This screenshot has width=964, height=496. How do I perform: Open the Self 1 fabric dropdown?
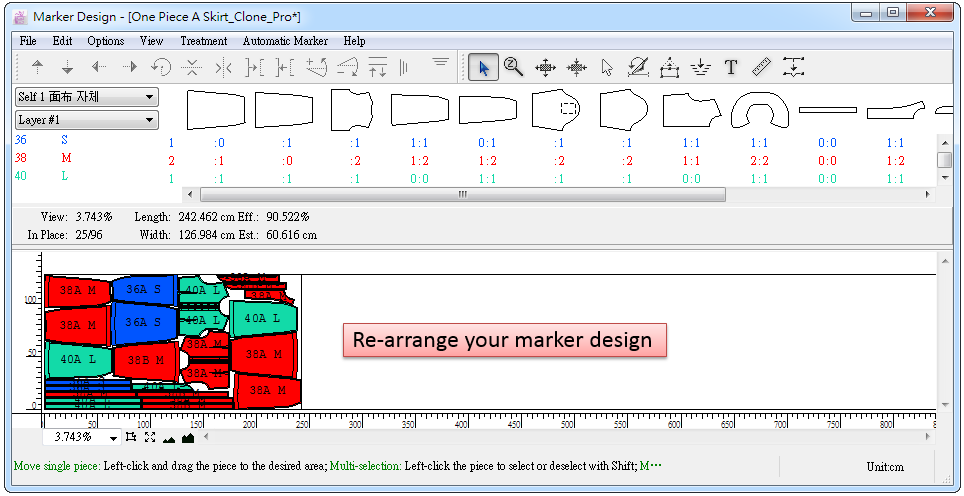87,97
